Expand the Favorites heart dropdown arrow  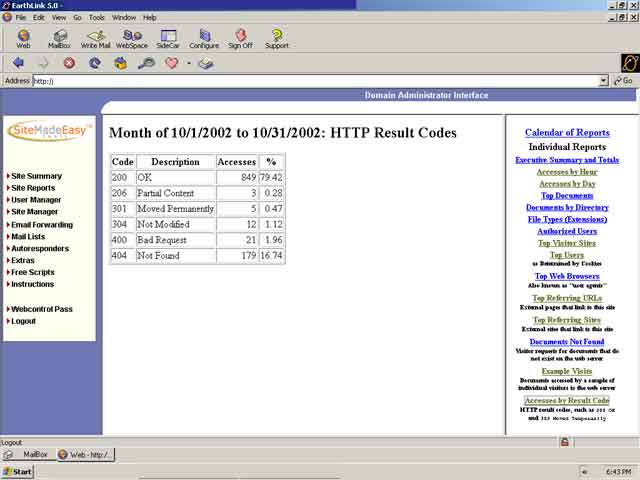[188, 63]
